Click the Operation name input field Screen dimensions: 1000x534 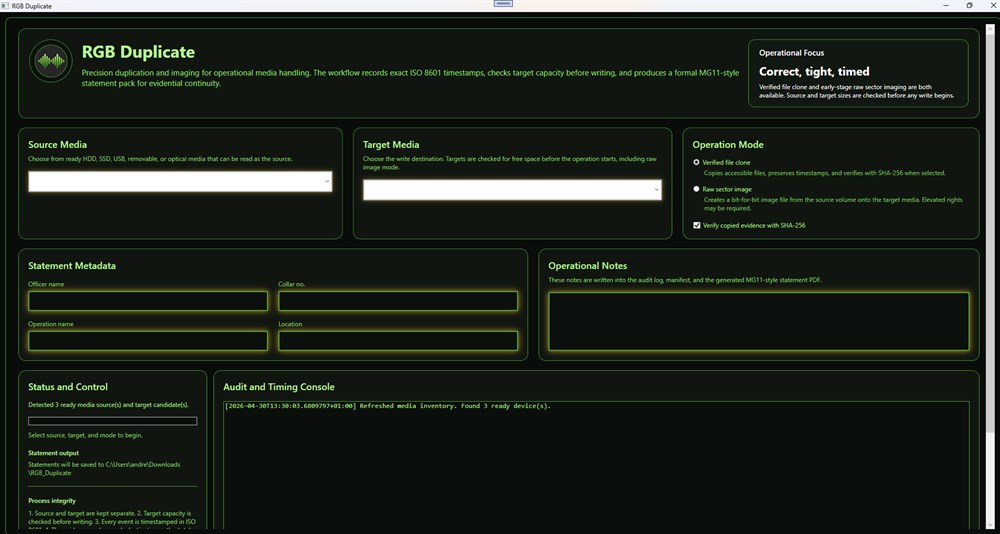[148, 341]
